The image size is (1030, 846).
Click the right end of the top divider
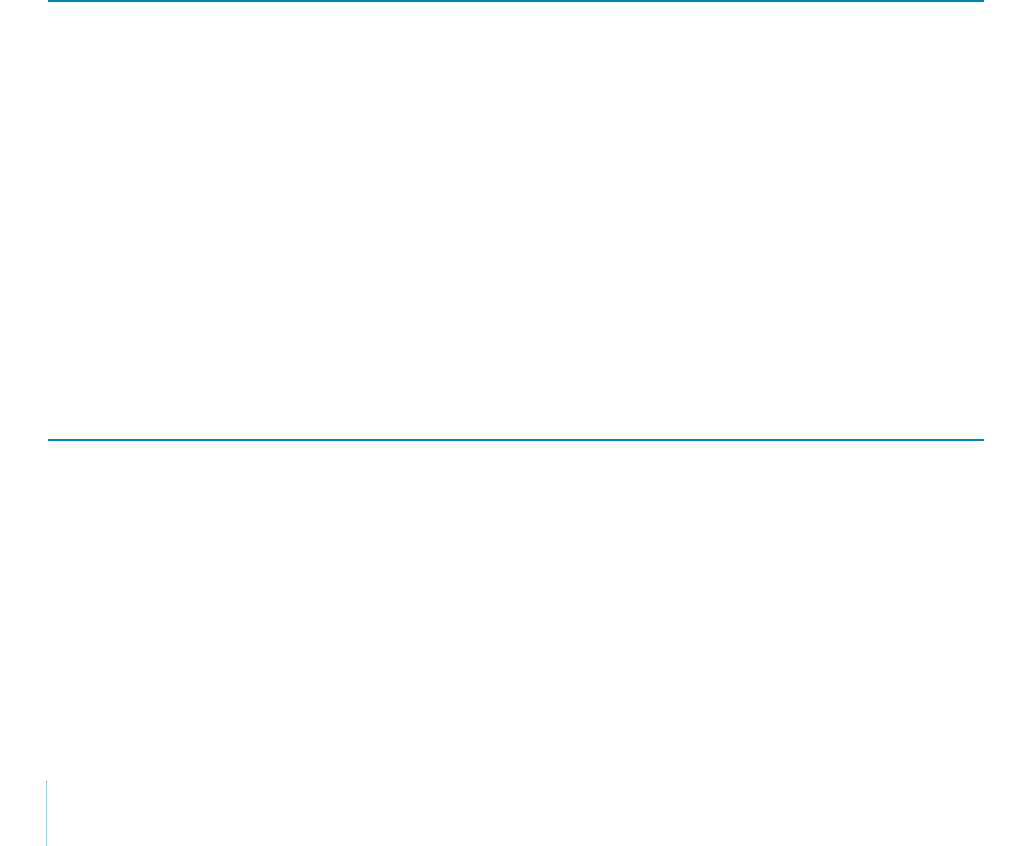pos(981,1)
